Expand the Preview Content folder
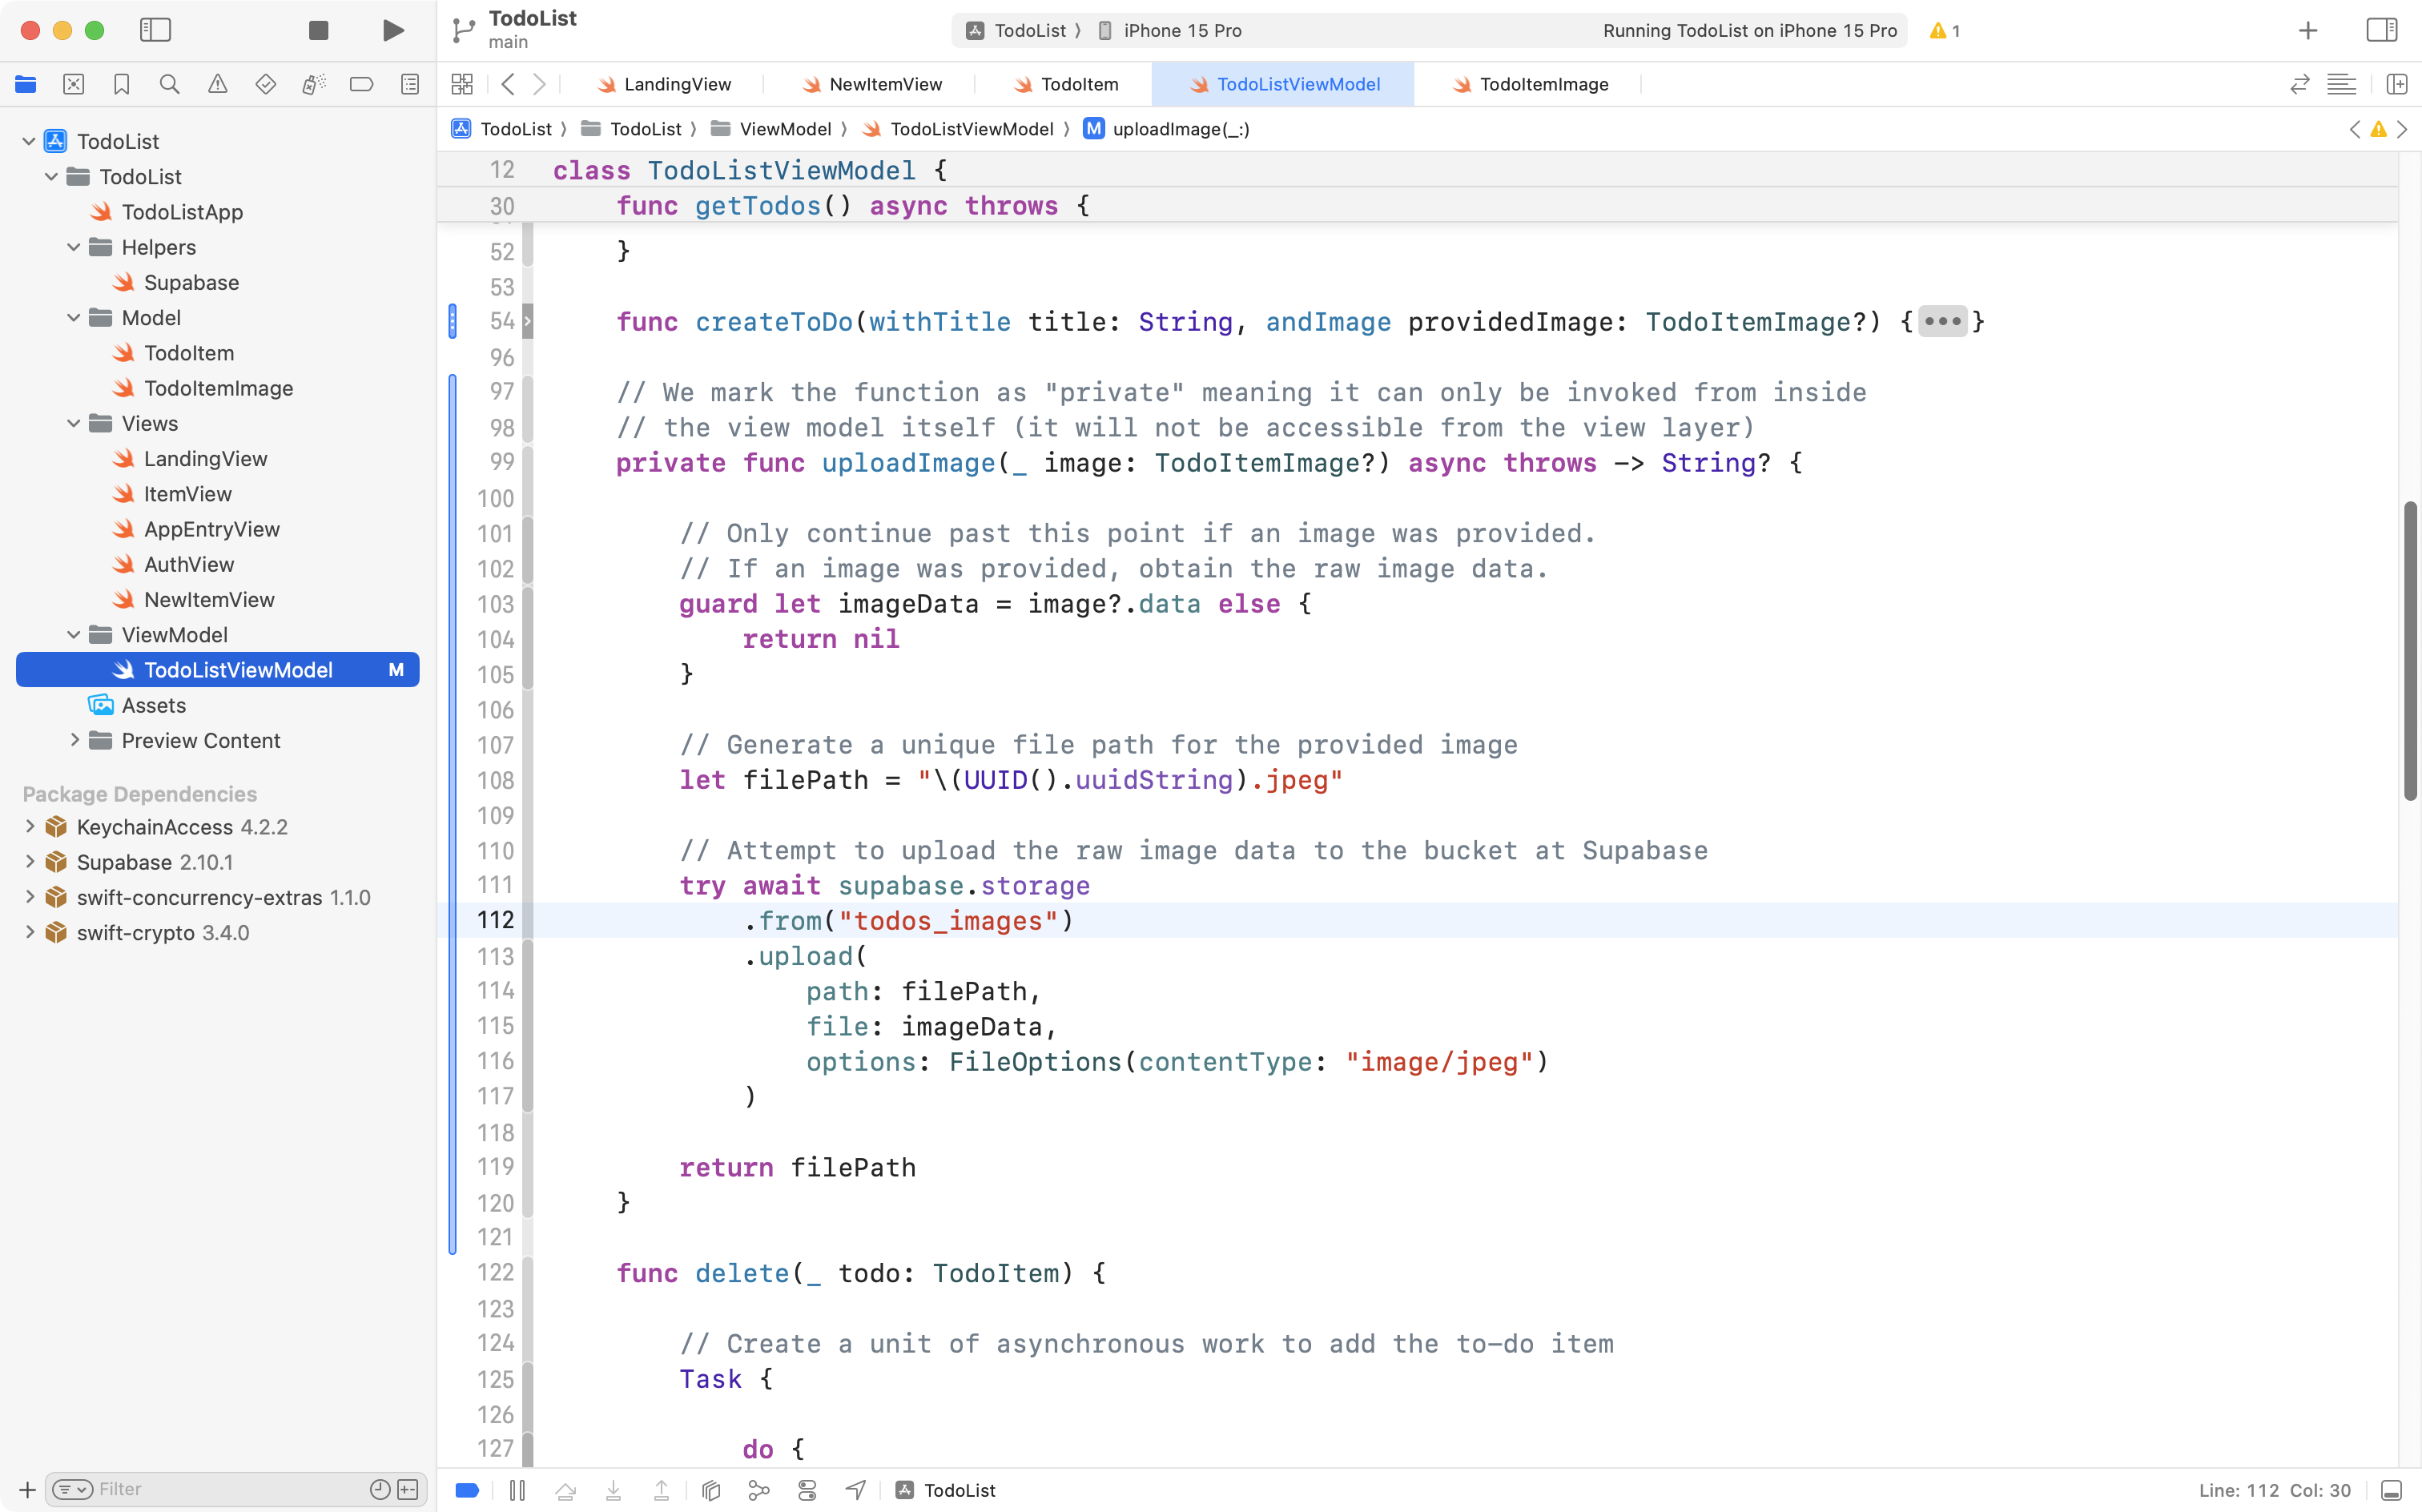 tap(74, 740)
